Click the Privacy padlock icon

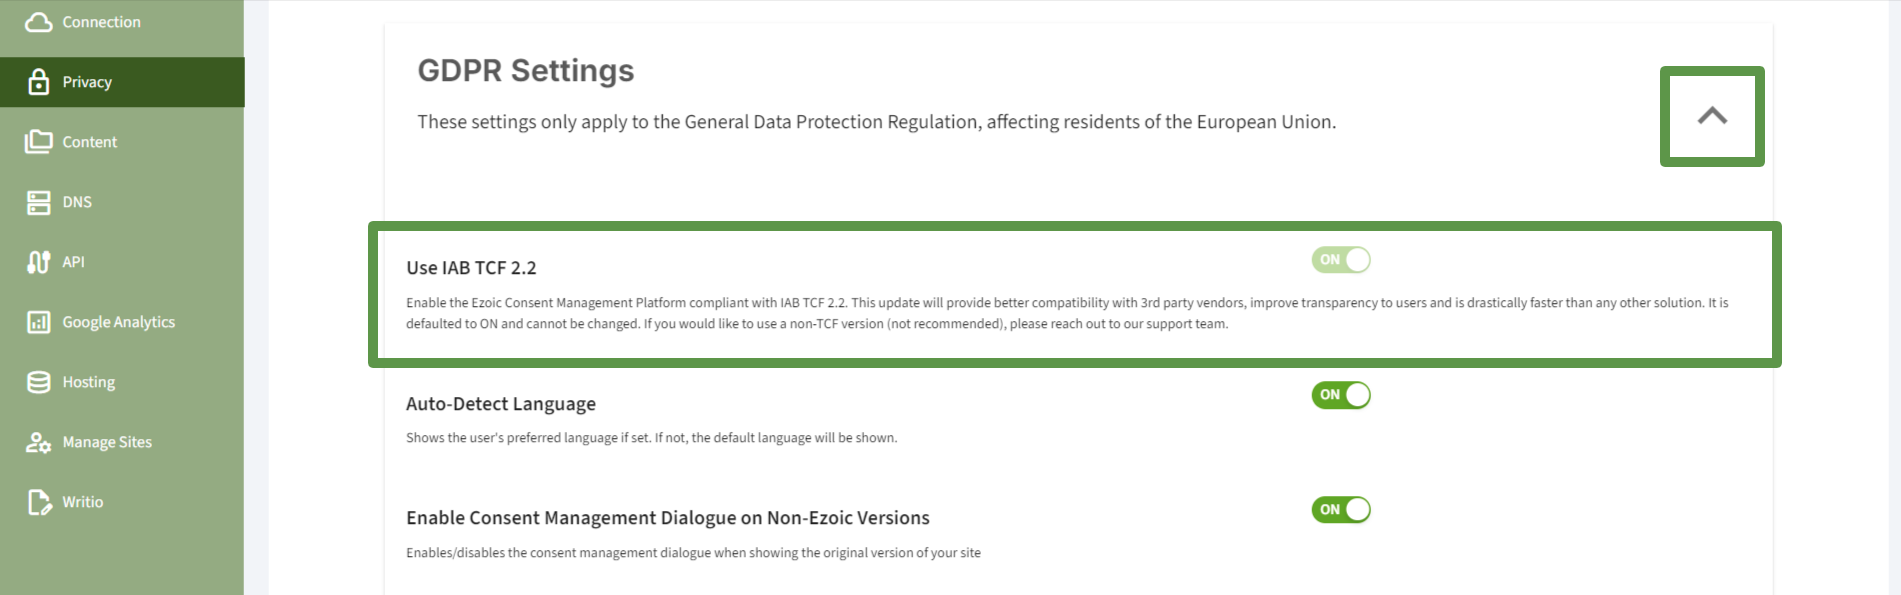tap(38, 82)
